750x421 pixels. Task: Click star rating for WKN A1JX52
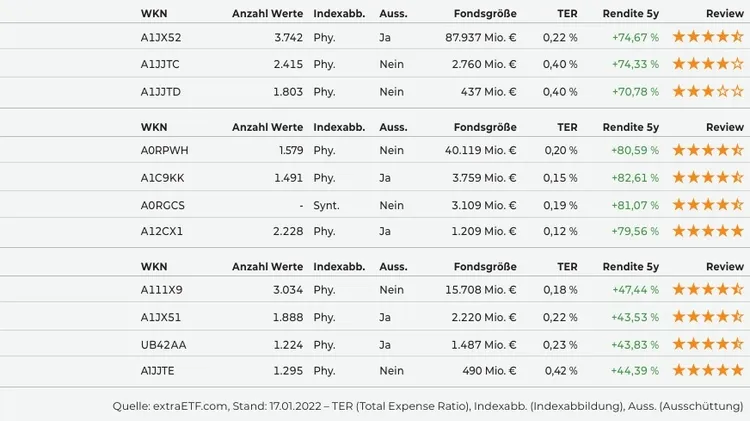708,36
